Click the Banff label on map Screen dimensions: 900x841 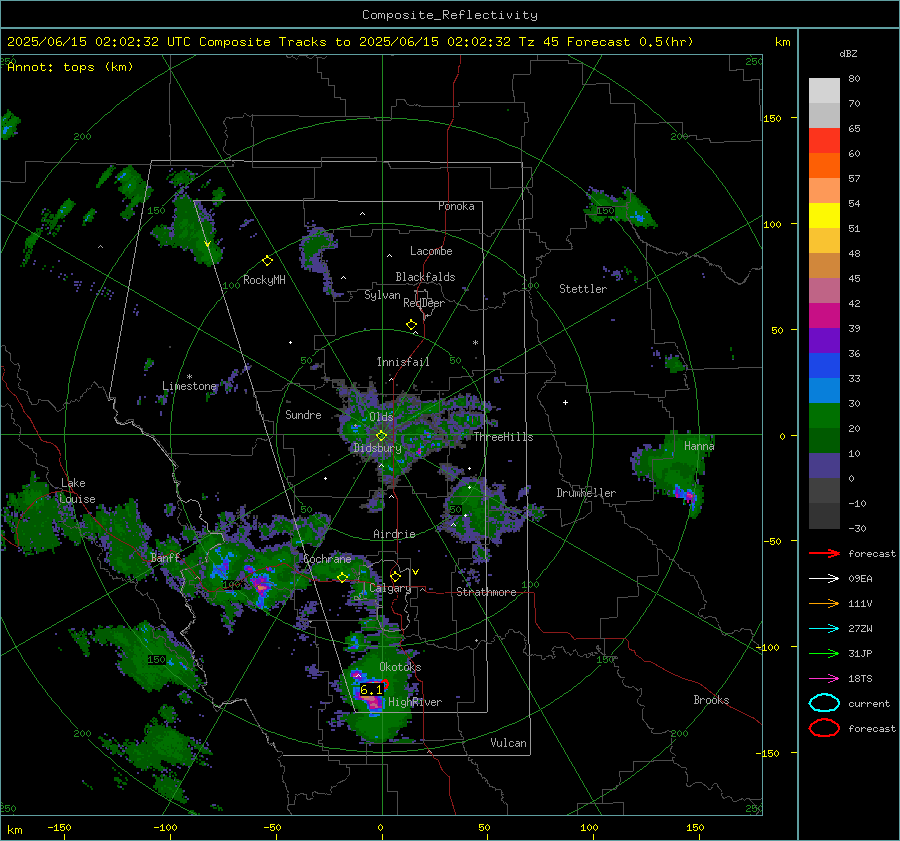tap(165, 557)
